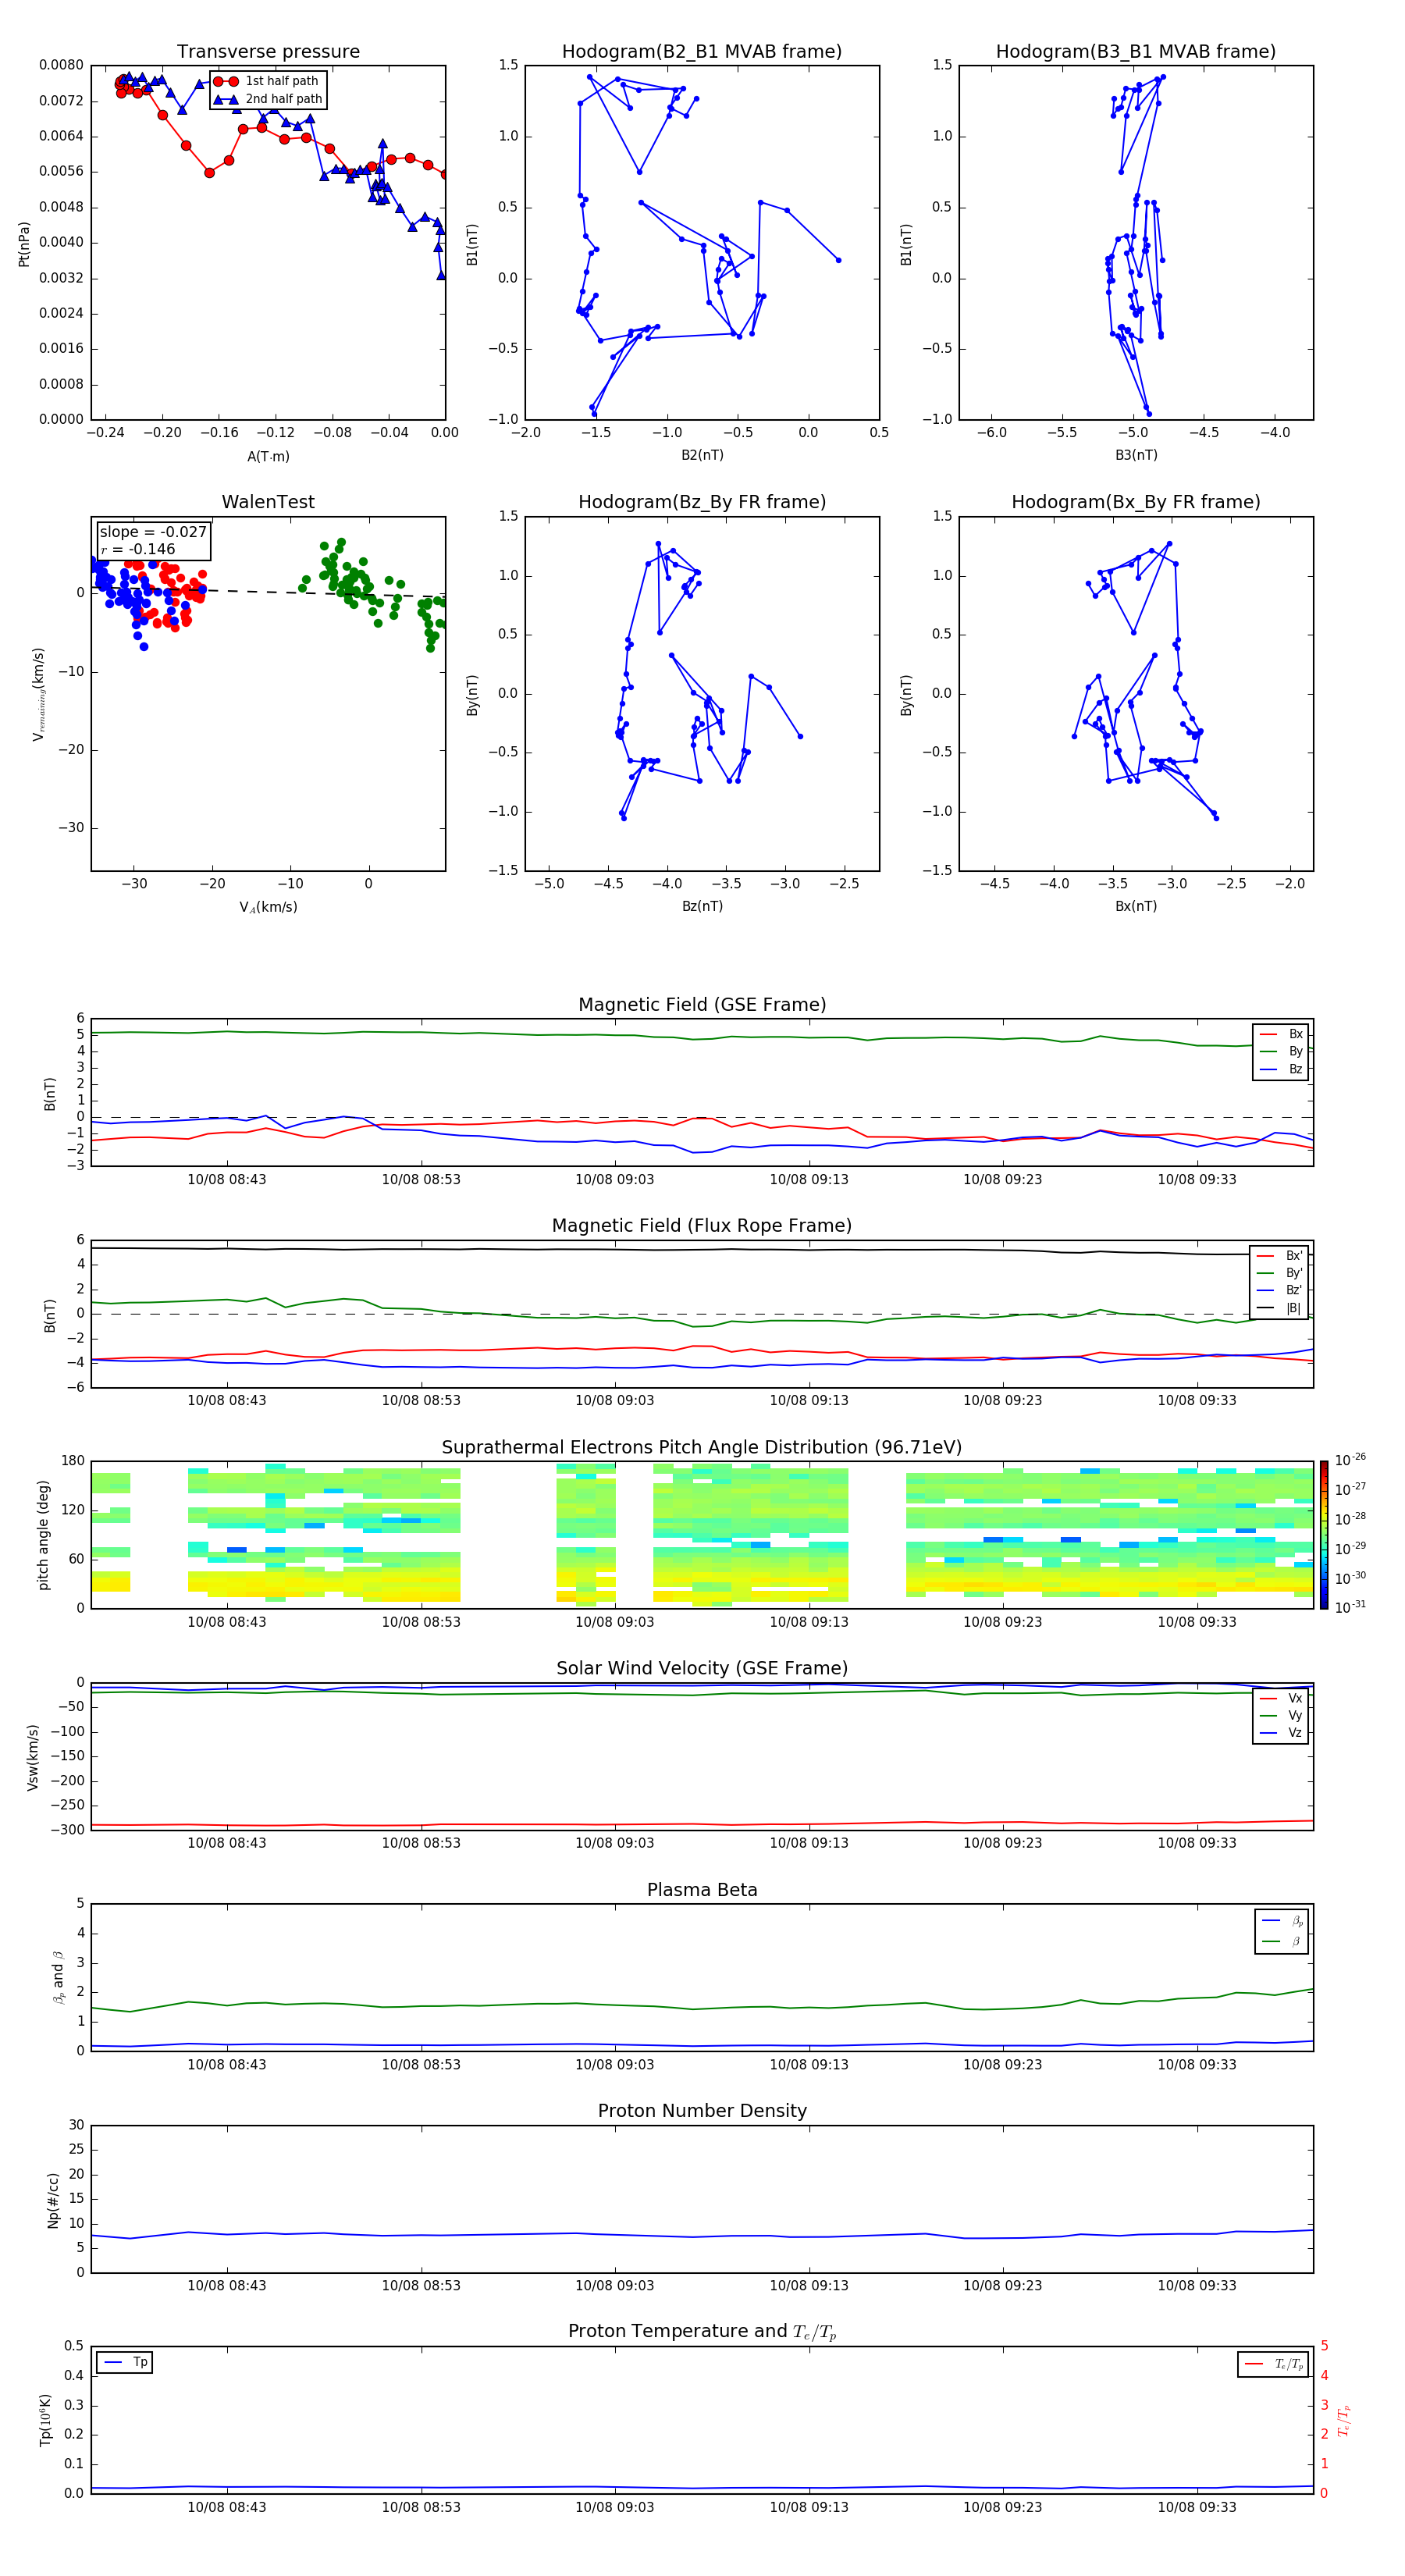
Task: Click "Bx'" entry in Flux Rope legend
Action: pyautogui.click(x=1280, y=1256)
